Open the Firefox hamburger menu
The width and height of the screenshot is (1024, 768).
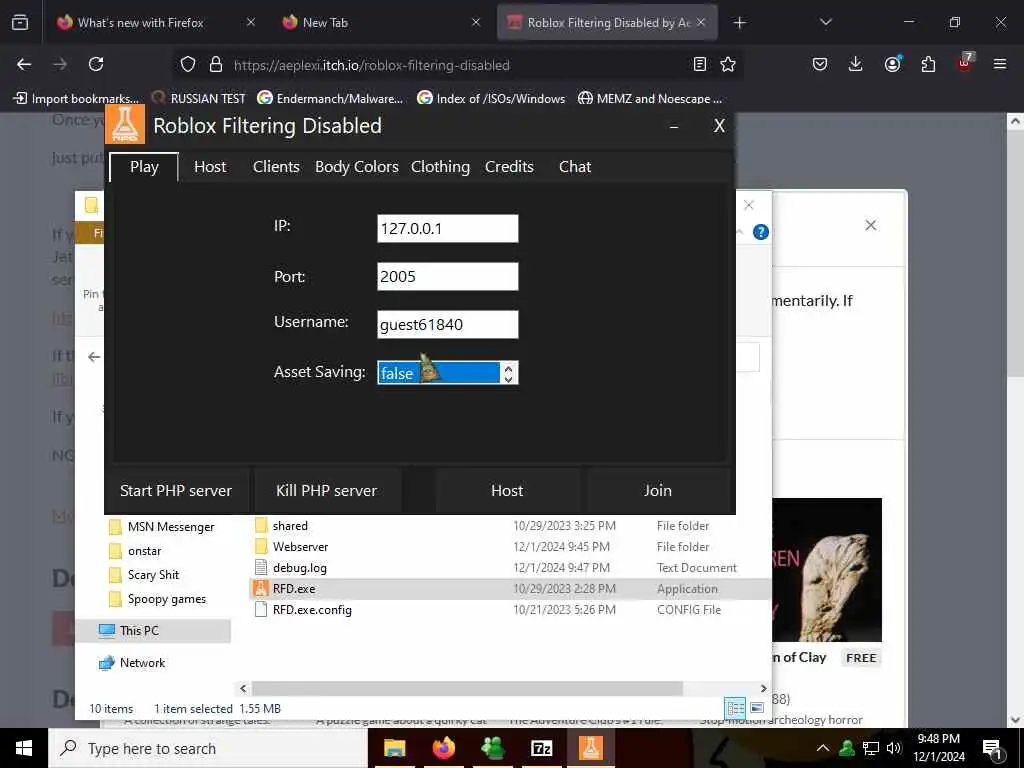pyautogui.click(x=999, y=64)
